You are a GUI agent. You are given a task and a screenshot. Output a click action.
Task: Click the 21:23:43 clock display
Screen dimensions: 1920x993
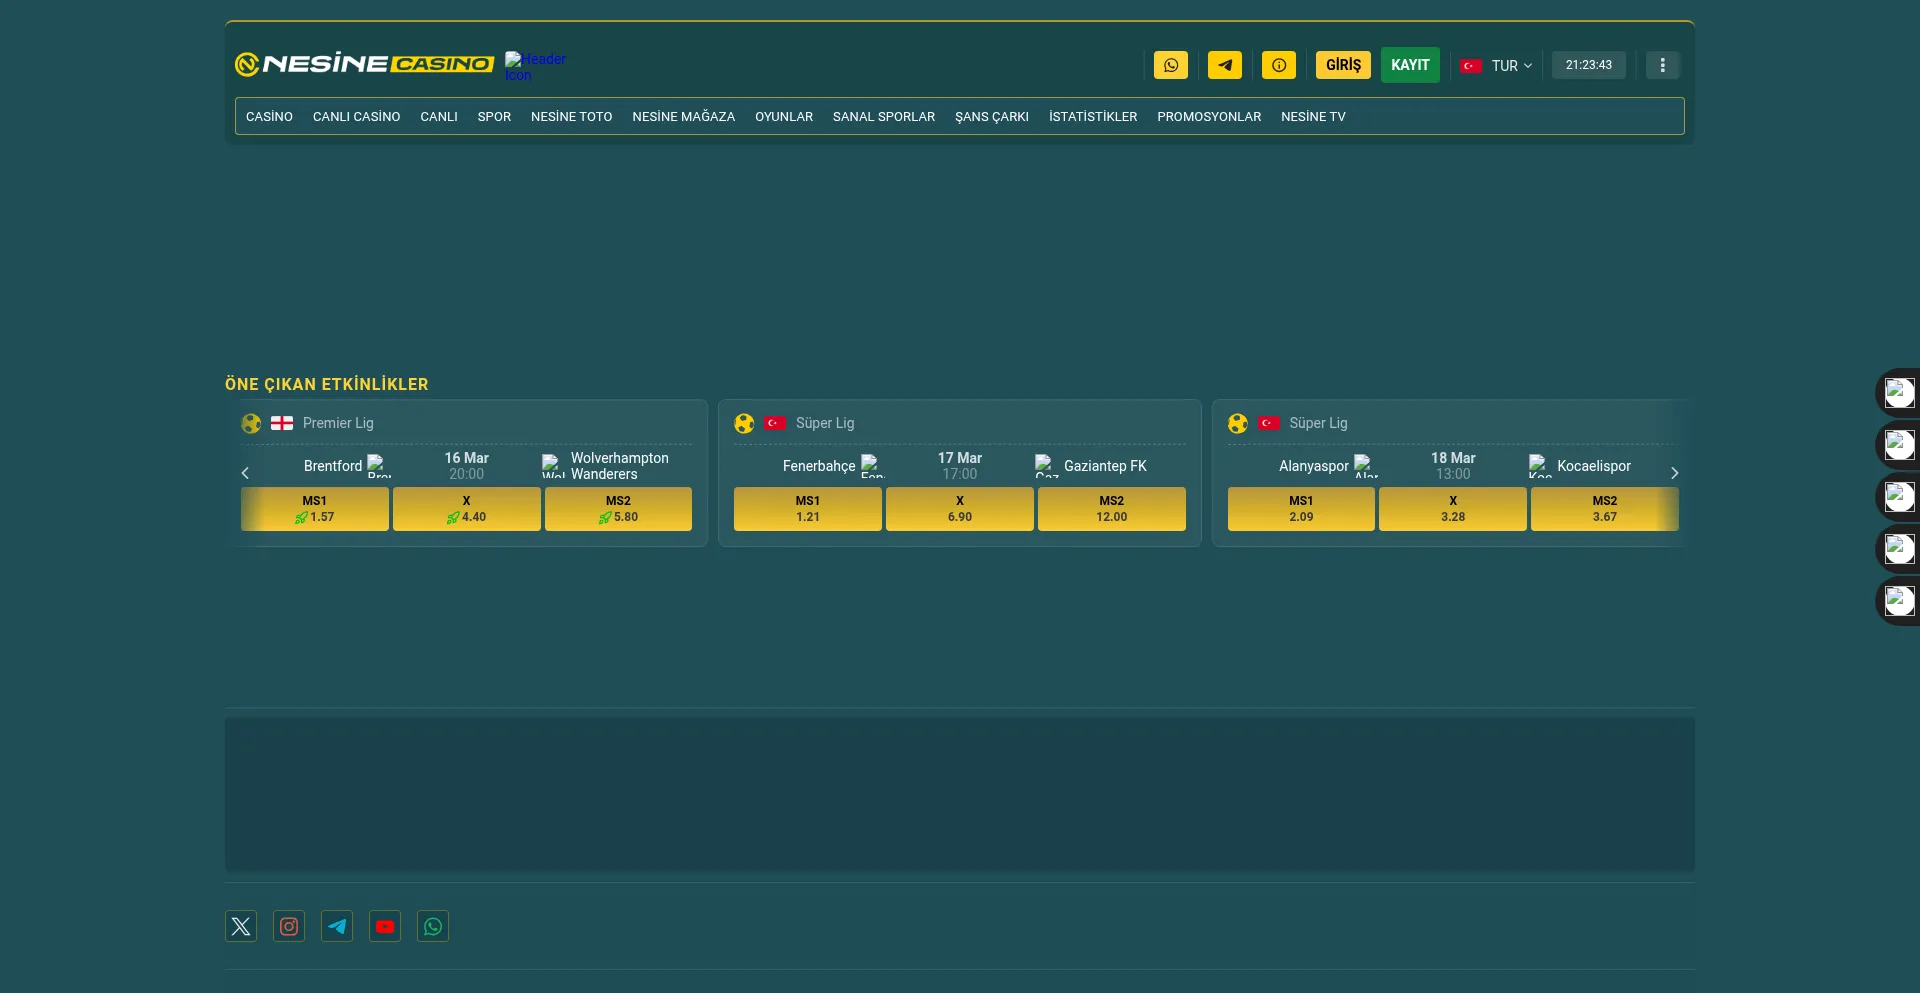1589,65
